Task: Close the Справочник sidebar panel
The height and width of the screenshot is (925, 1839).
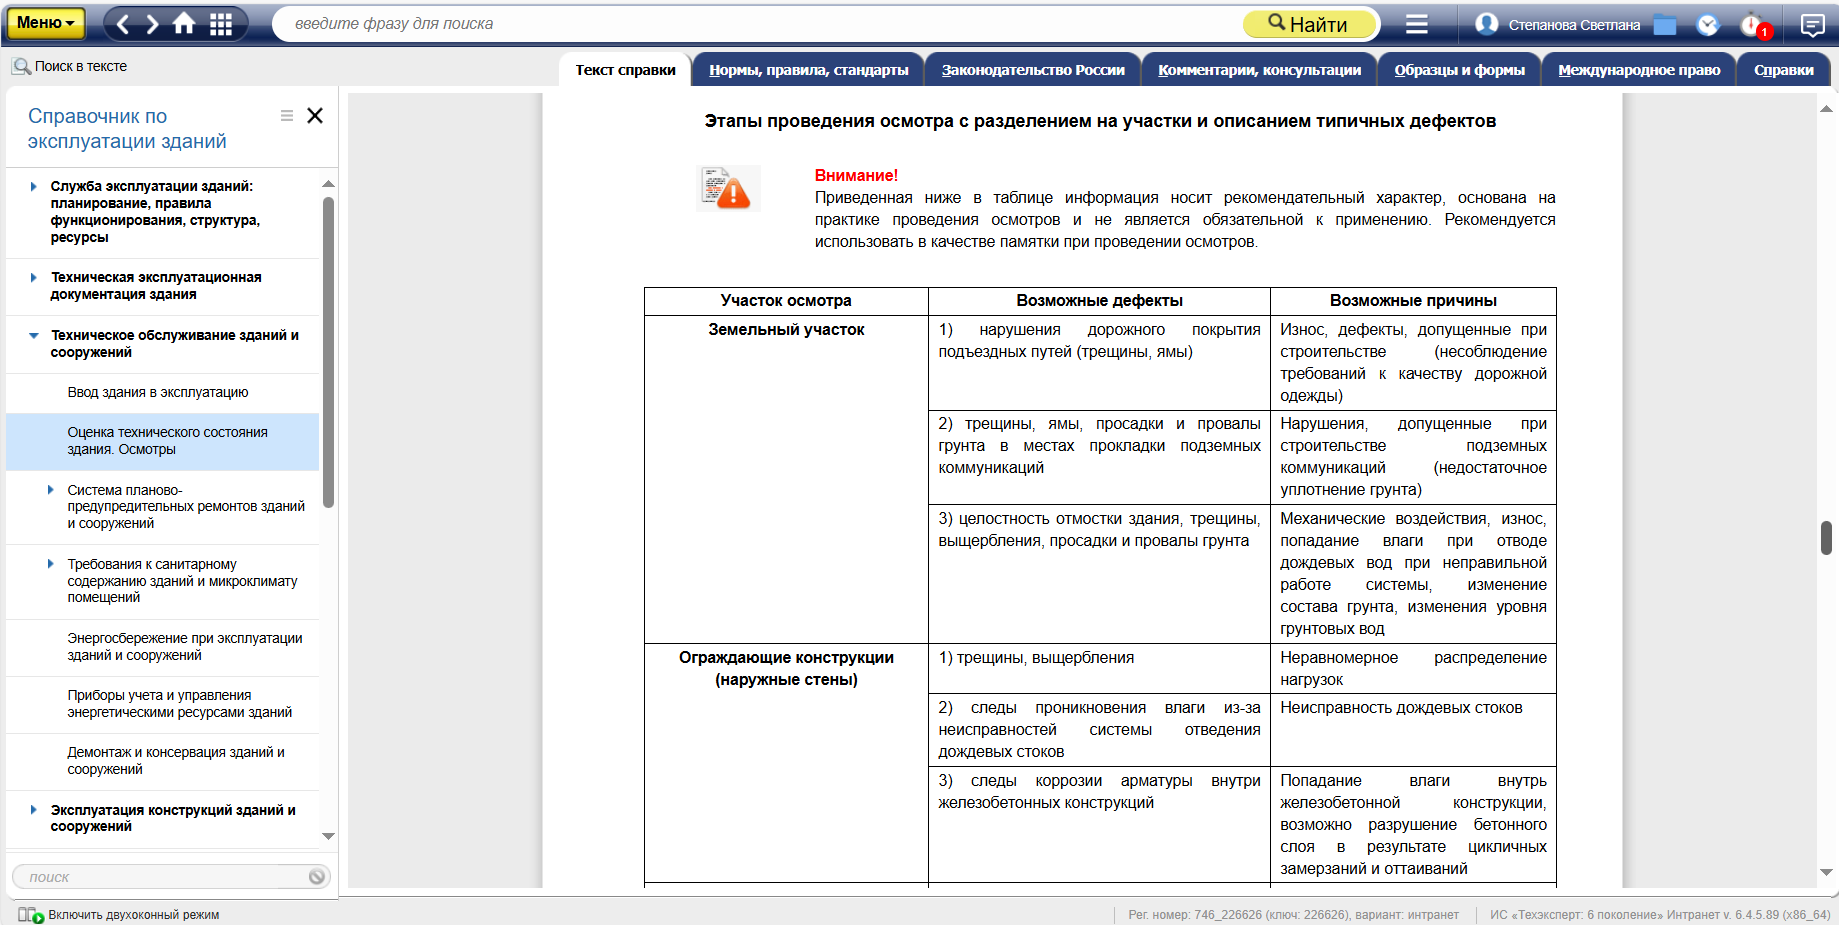Action: point(315,116)
